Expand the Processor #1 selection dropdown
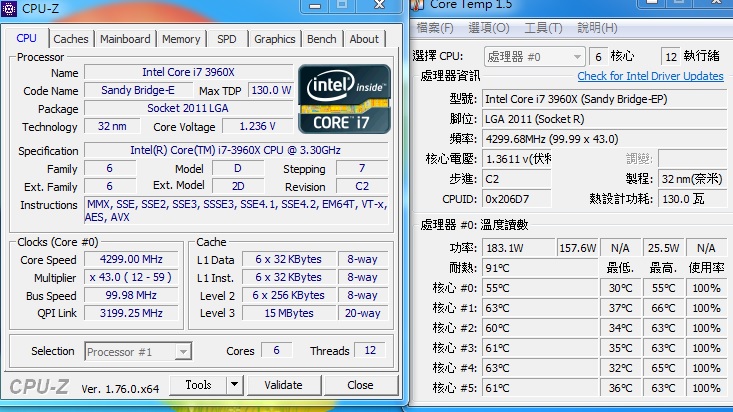The height and width of the screenshot is (412, 733). pyautogui.click(x=138, y=352)
